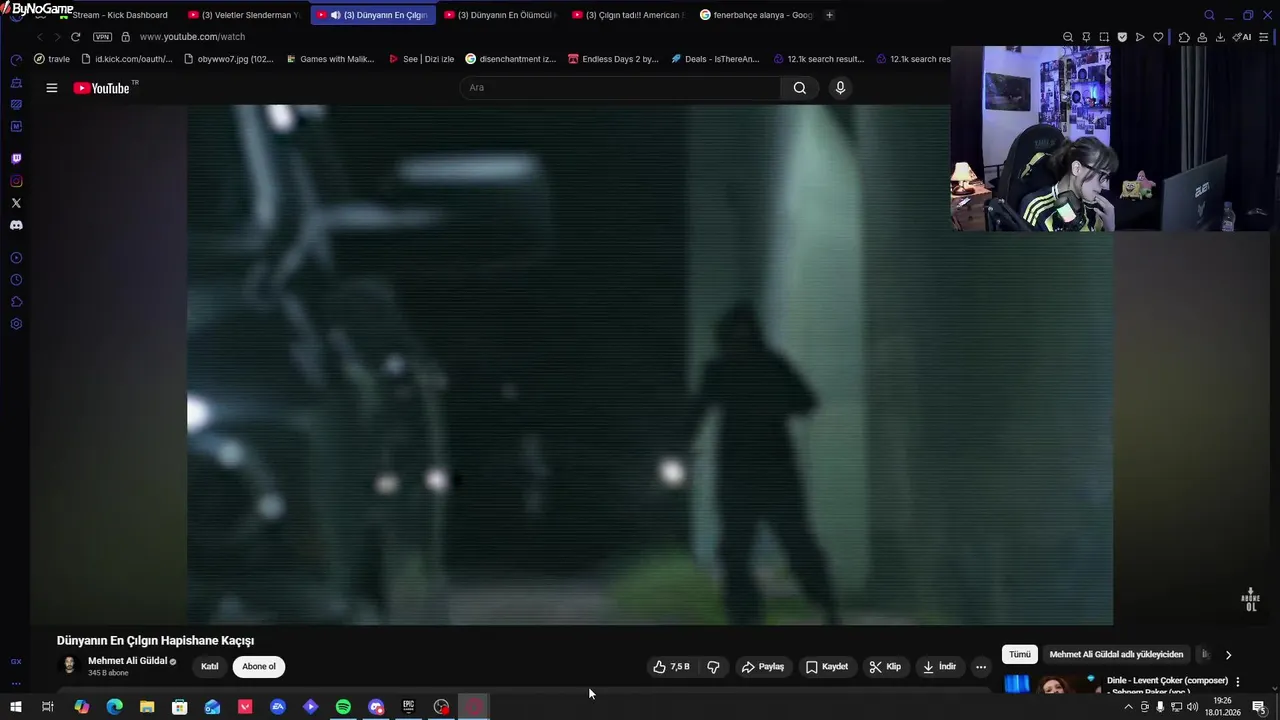Screen dimensions: 1280x720
Task: Open Instagram in the Opera sidebar
Action: (x=16, y=181)
